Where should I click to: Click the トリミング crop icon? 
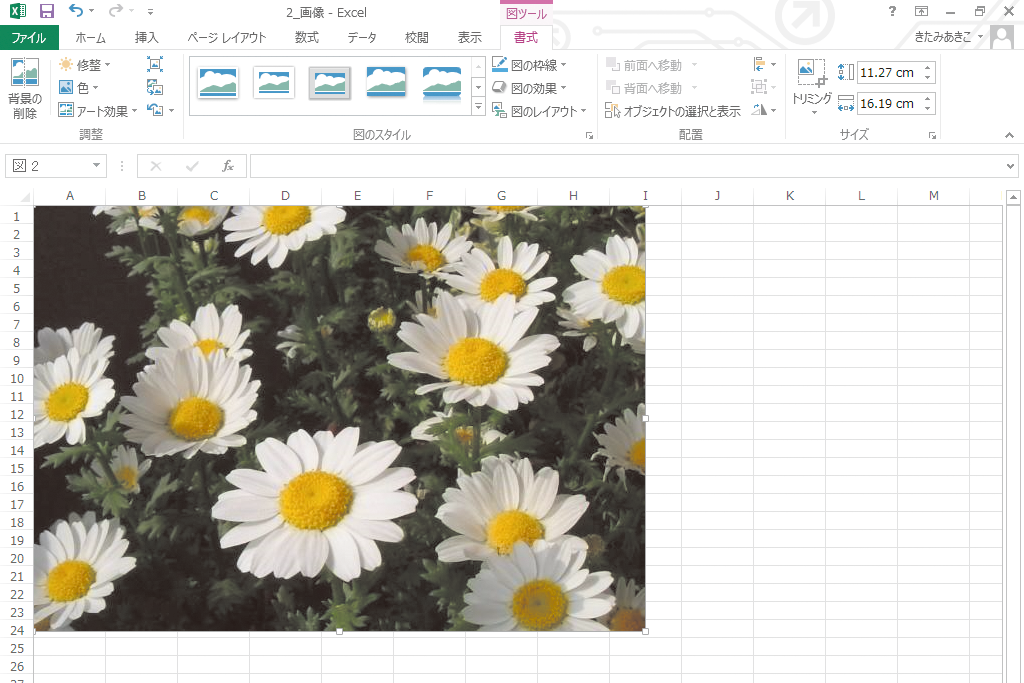coord(812,73)
